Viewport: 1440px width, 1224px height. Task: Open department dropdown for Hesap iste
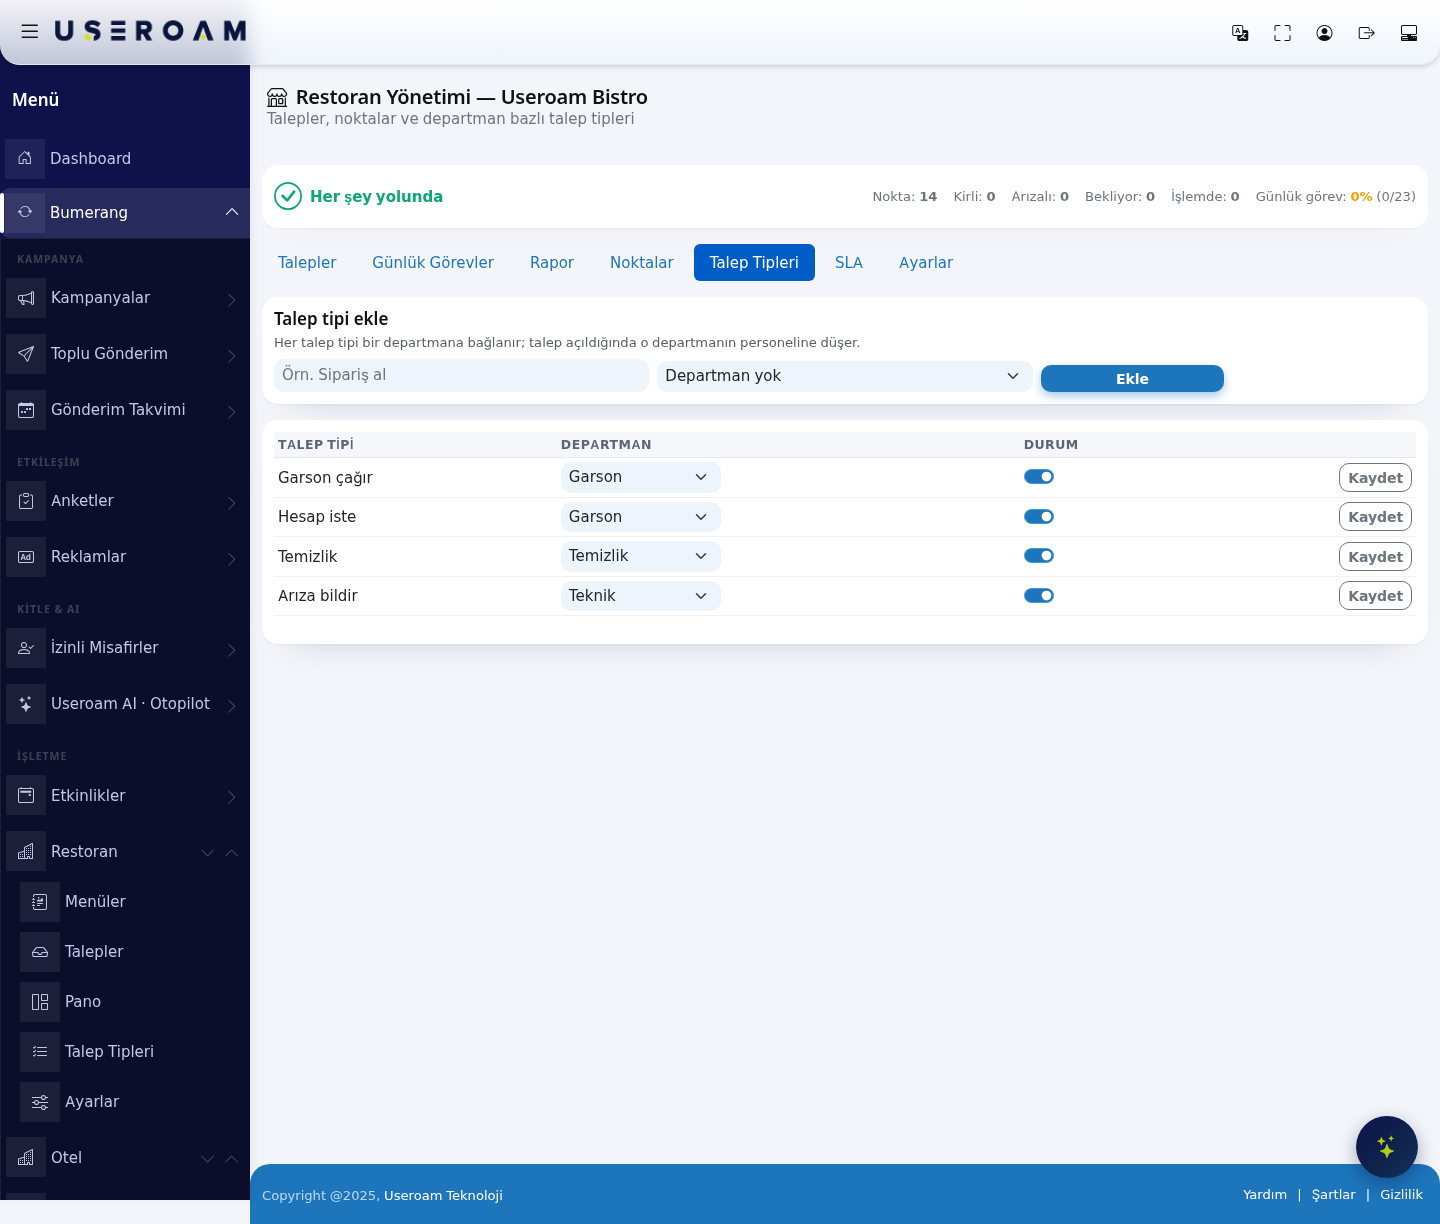tap(641, 517)
